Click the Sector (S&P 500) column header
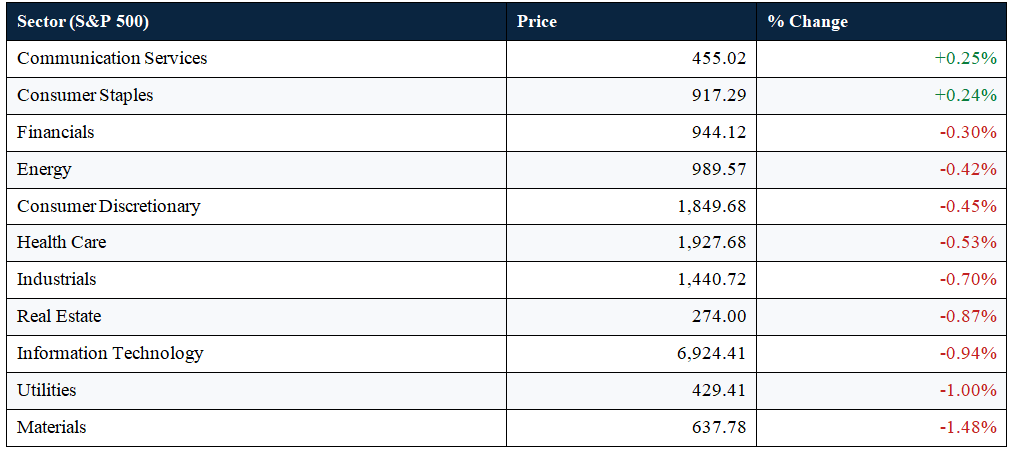 click(x=83, y=21)
